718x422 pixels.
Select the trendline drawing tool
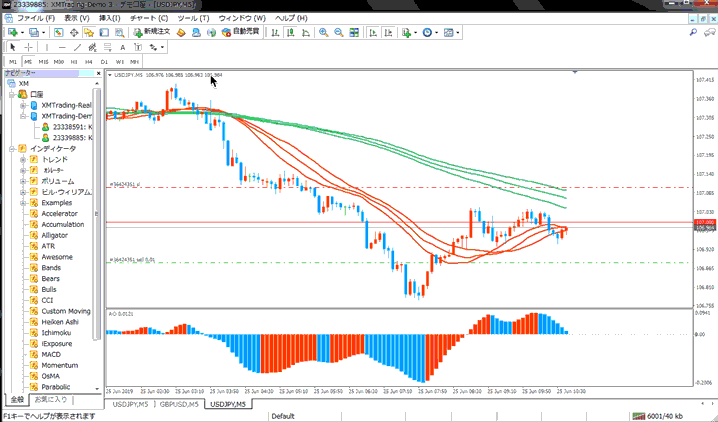[x=77, y=47]
